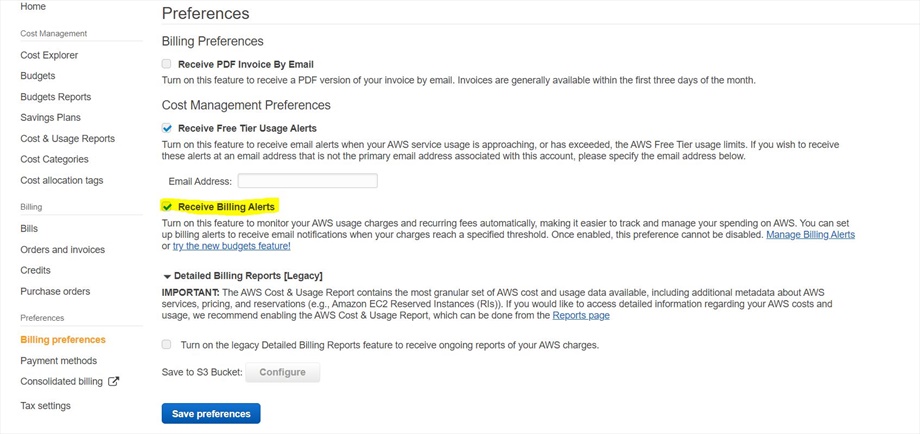This screenshot has width=920, height=434.
Task: Go to Payment methods
Action: 58,361
